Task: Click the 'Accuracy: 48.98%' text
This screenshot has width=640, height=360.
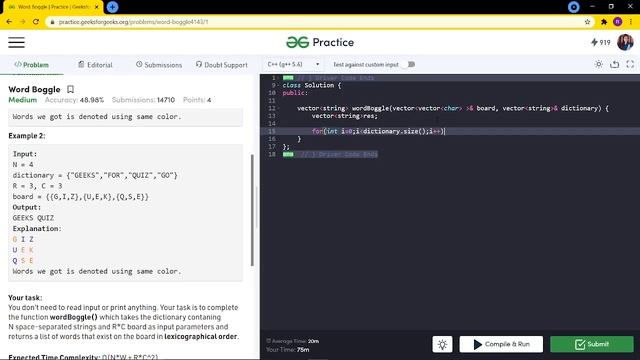Action: coord(74,100)
